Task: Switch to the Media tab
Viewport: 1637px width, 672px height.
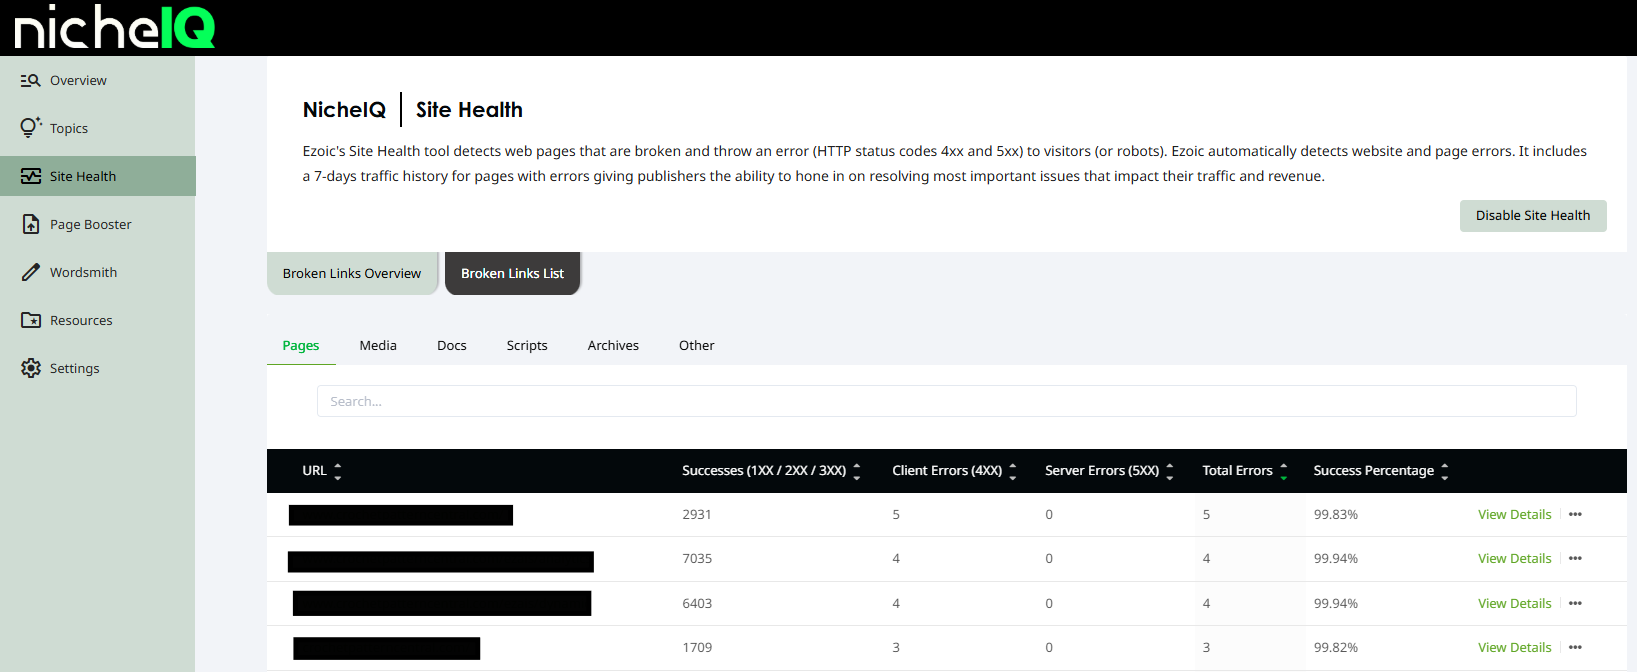Action: click(378, 346)
